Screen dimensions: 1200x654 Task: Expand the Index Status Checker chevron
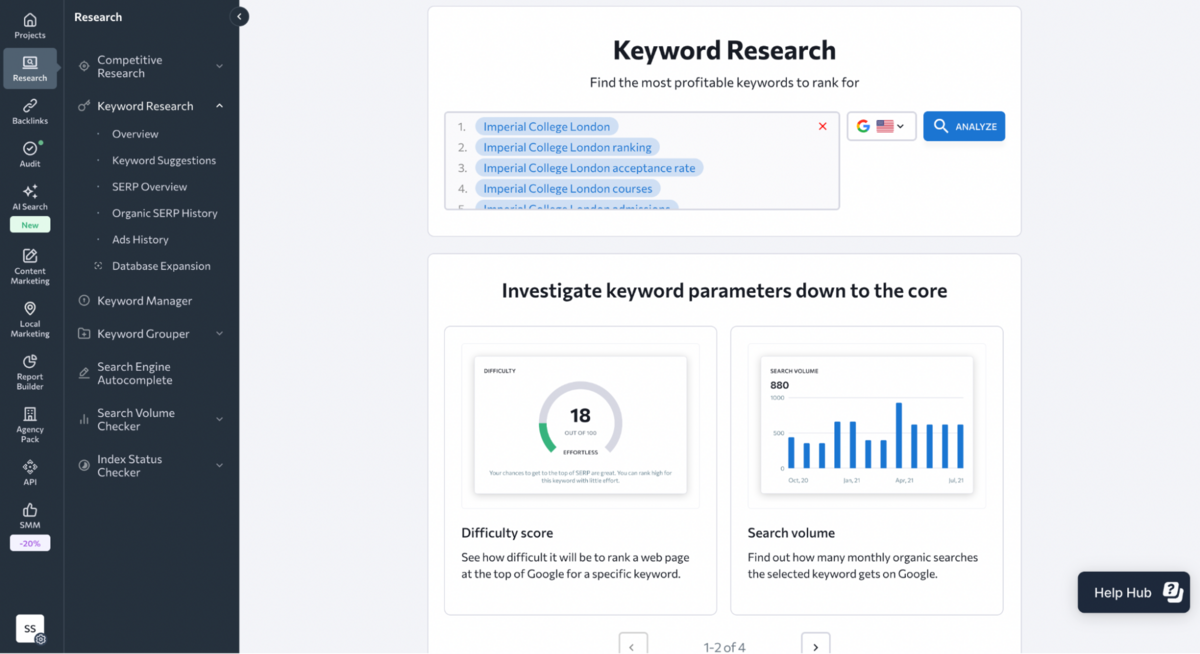pyautogui.click(x=219, y=465)
